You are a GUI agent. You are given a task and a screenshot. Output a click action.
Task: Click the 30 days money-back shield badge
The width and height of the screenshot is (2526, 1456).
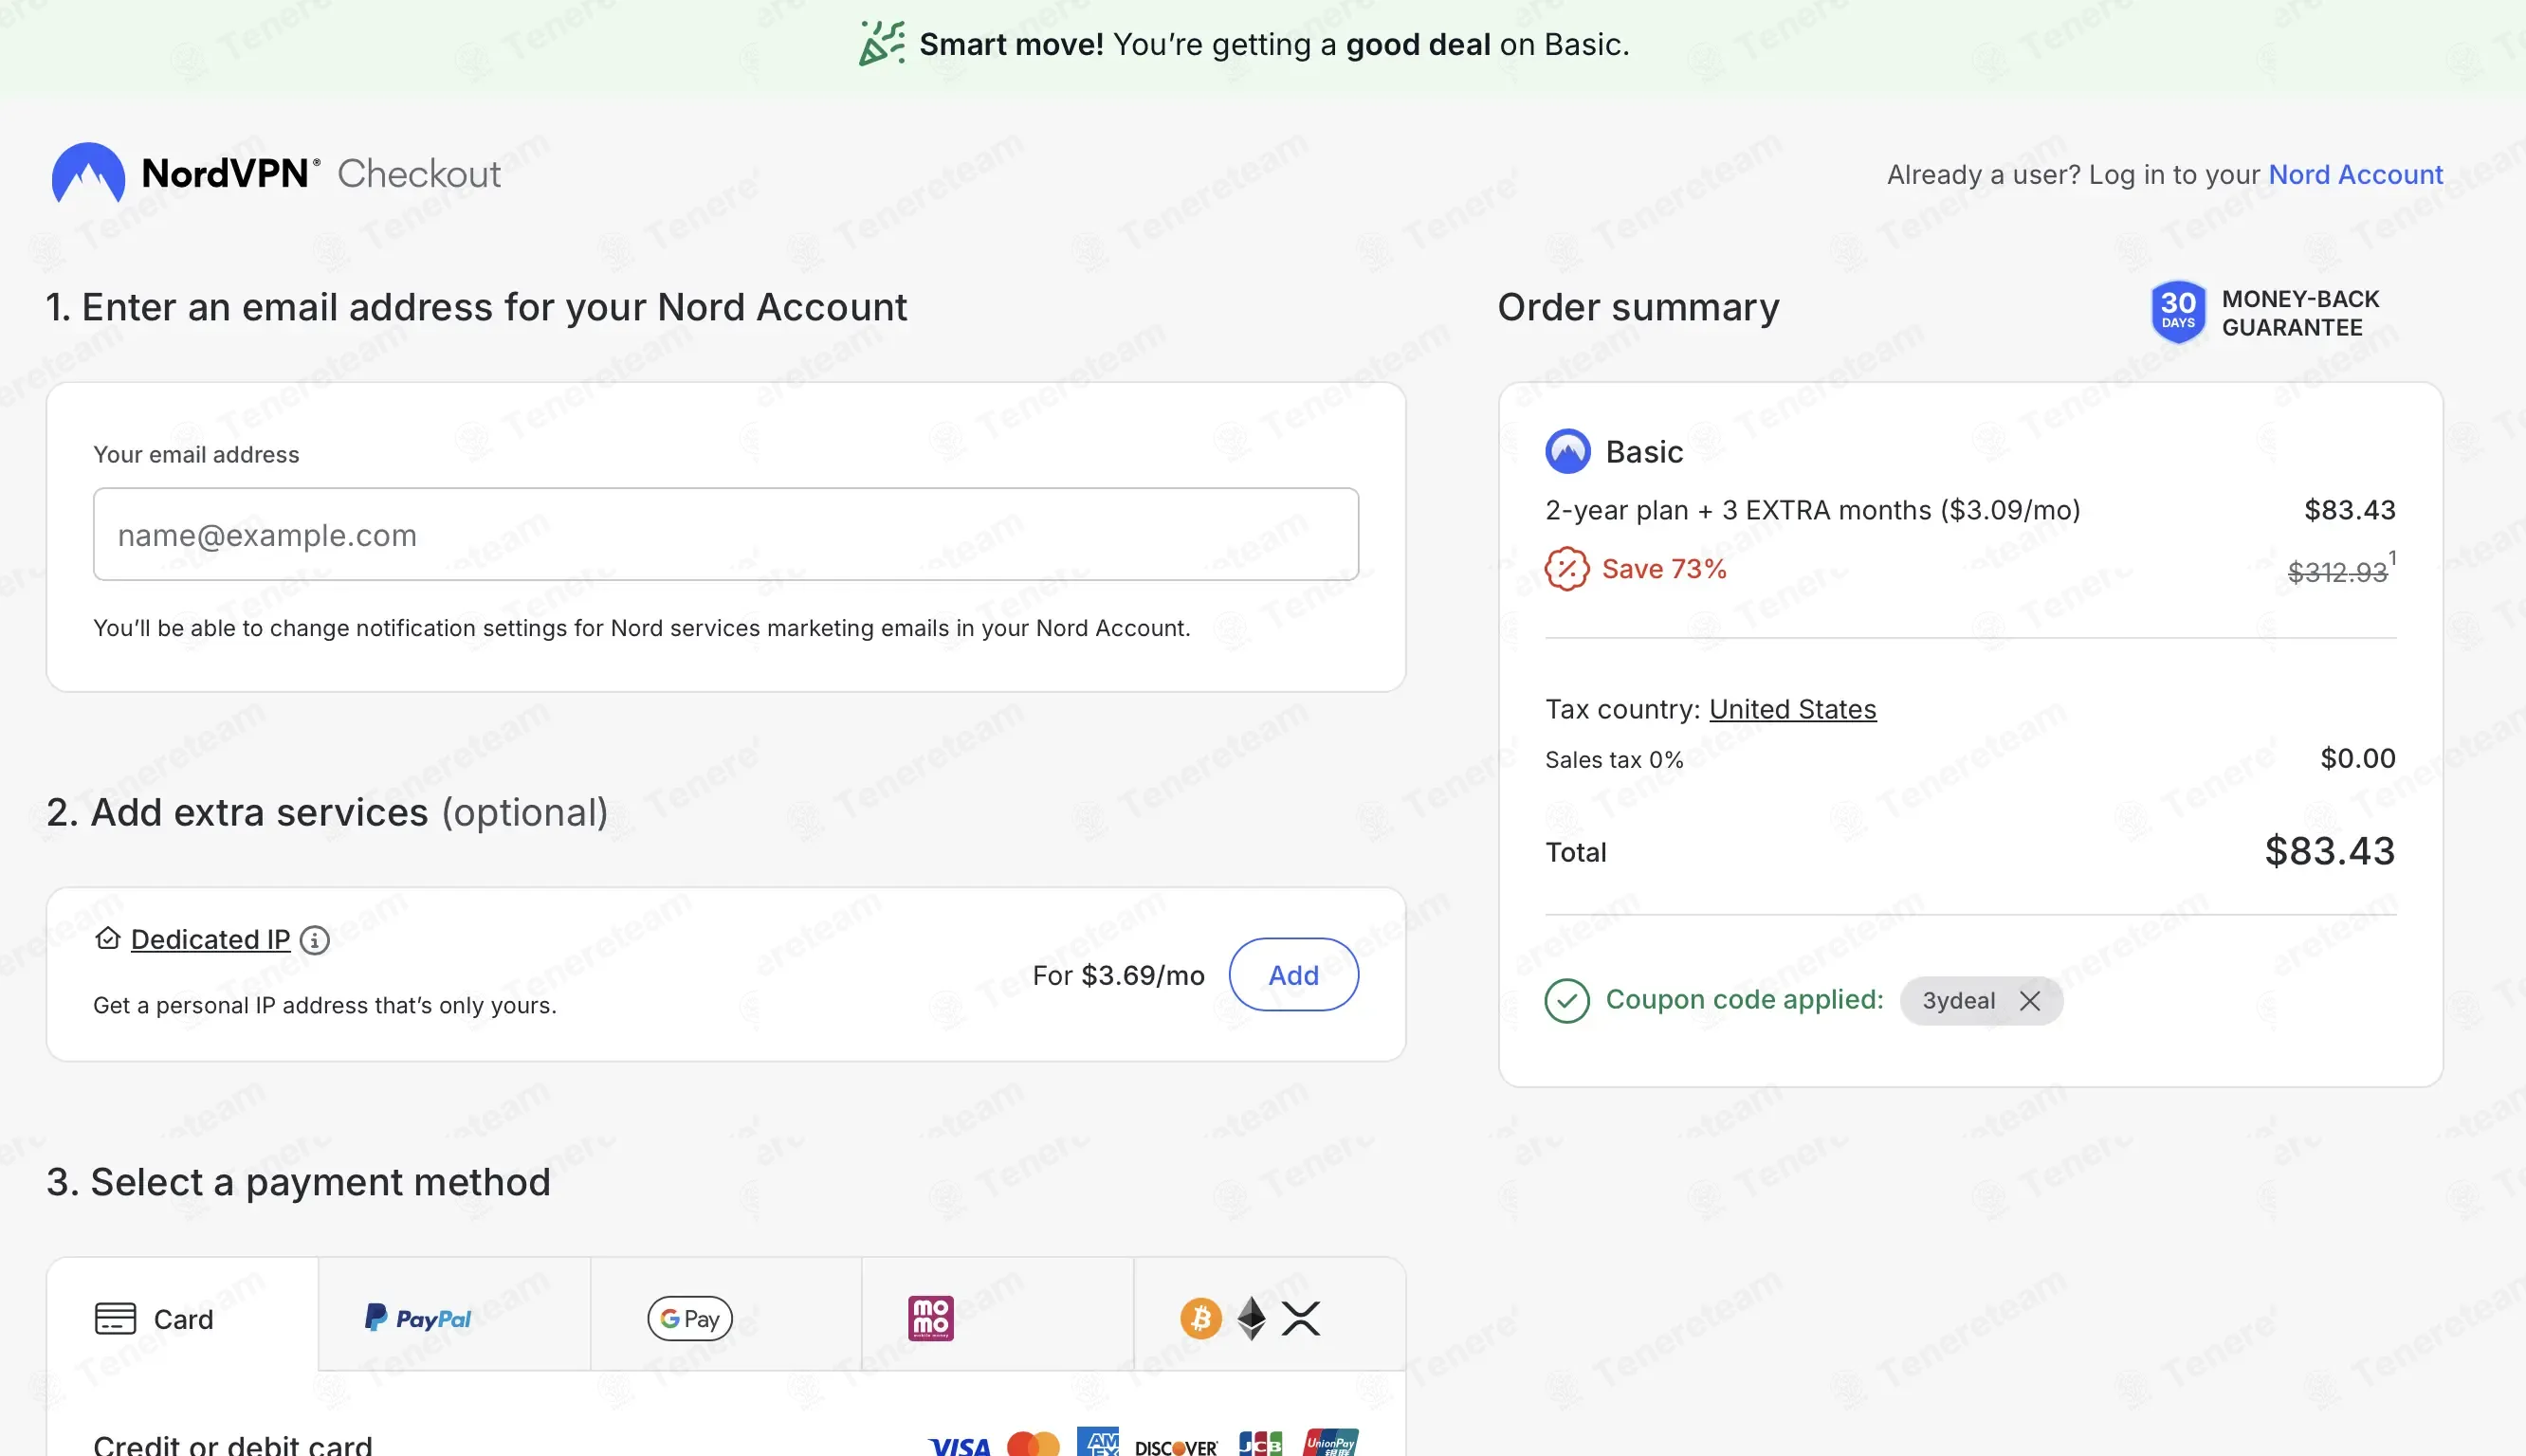pyautogui.click(x=2177, y=312)
